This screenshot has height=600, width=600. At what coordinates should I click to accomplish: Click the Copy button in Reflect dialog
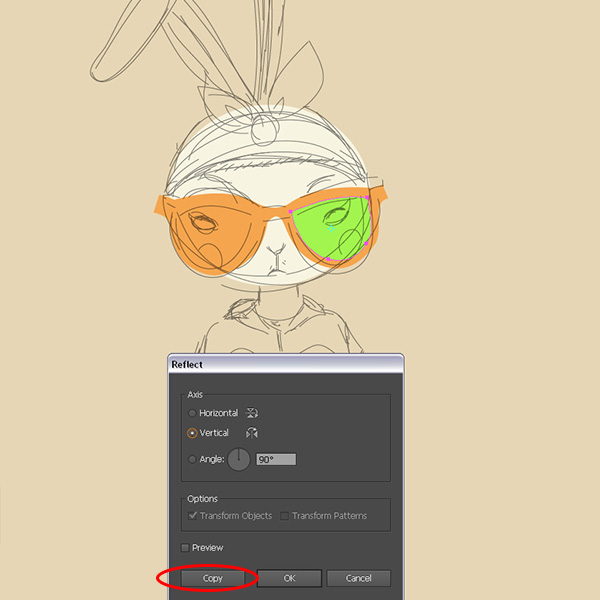pos(212,578)
